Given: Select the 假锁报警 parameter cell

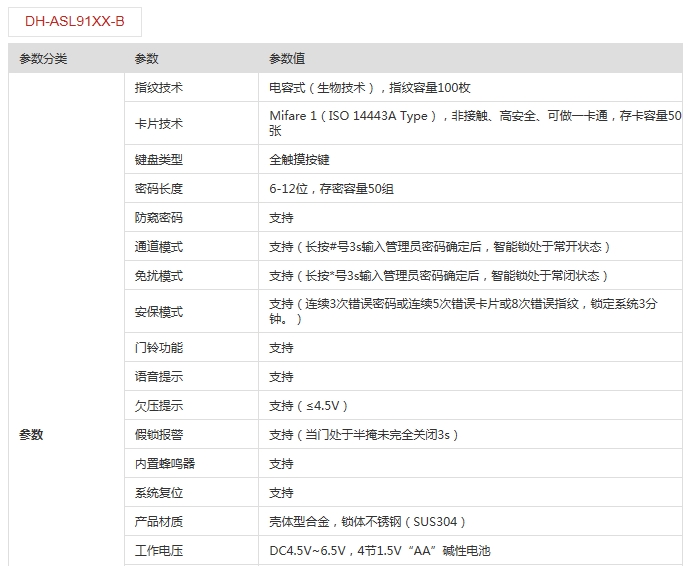Looking at the screenshot, I should pyautogui.click(x=192, y=435).
